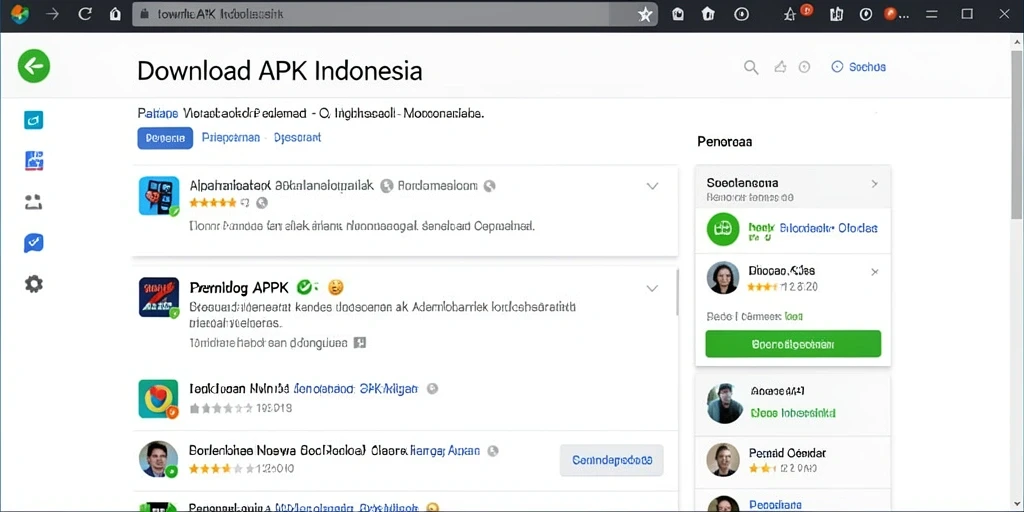The width and height of the screenshot is (1024, 512).
Task: Click the emoji icon beside Premidog APPK
Action: [335, 287]
